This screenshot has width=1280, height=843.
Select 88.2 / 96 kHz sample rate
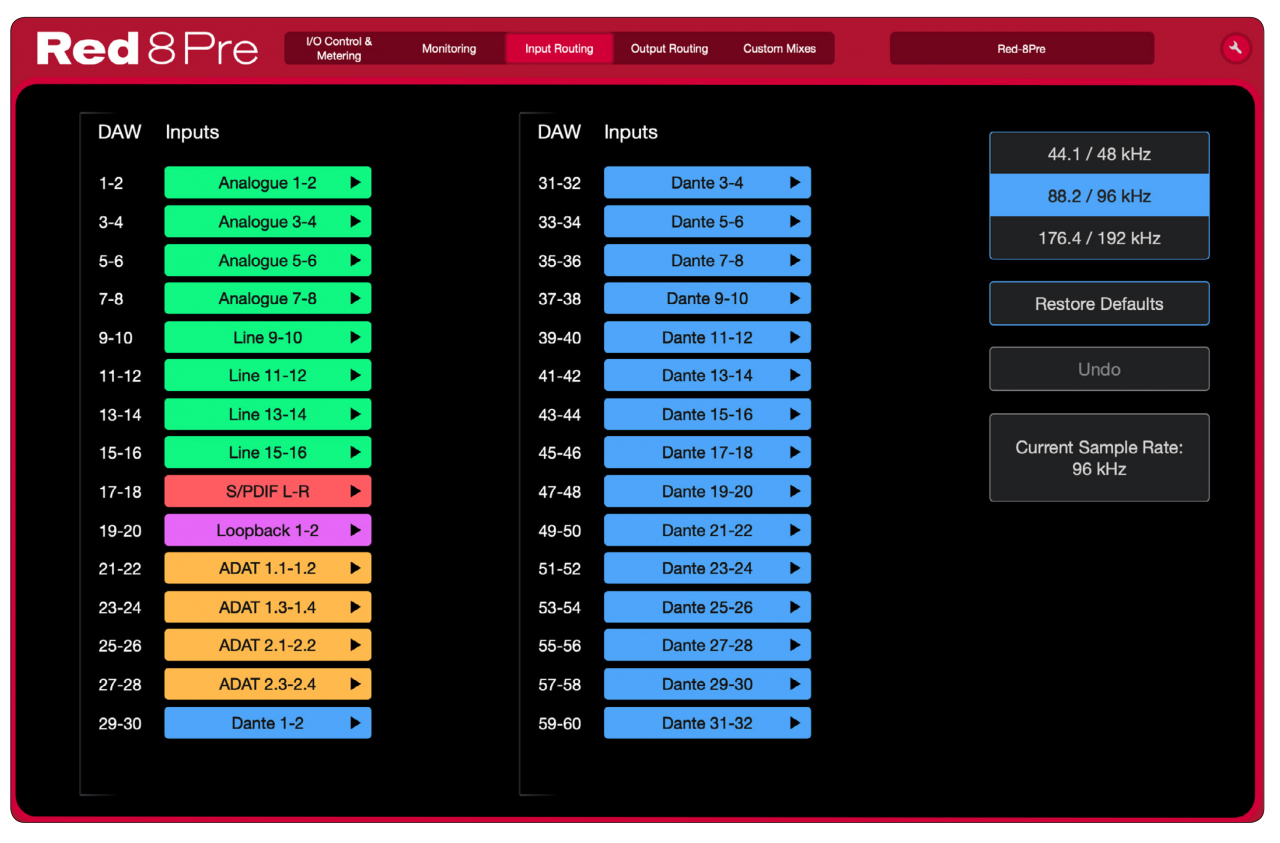1099,196
